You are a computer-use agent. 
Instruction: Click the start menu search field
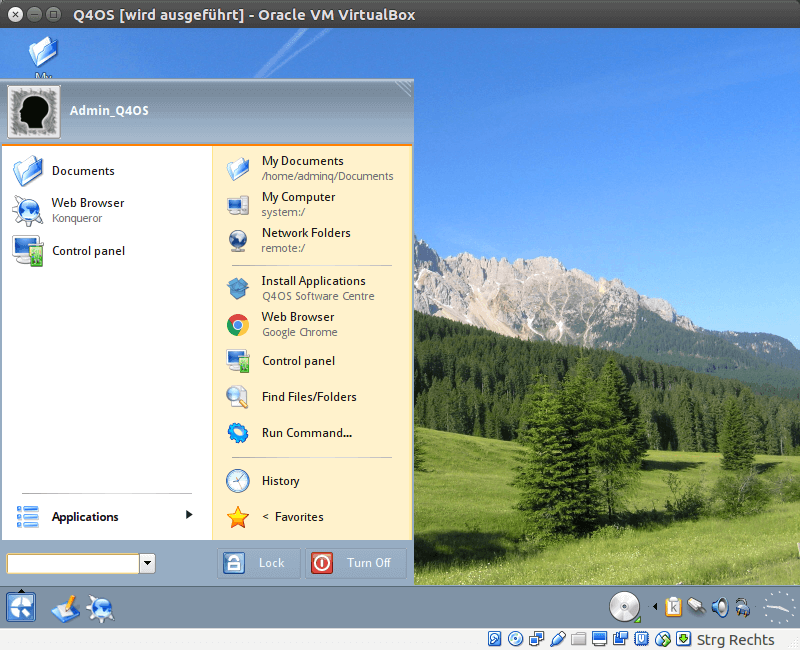(x=72, y=564)
